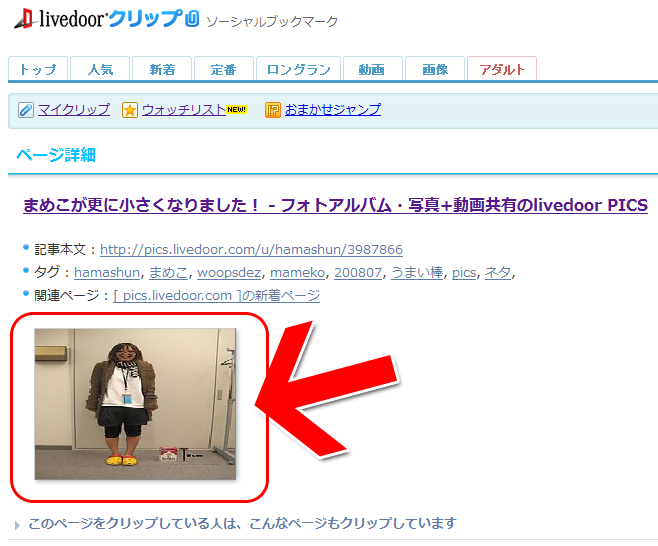
Task: Click the pics tag
Action: [x=464, y=273]
